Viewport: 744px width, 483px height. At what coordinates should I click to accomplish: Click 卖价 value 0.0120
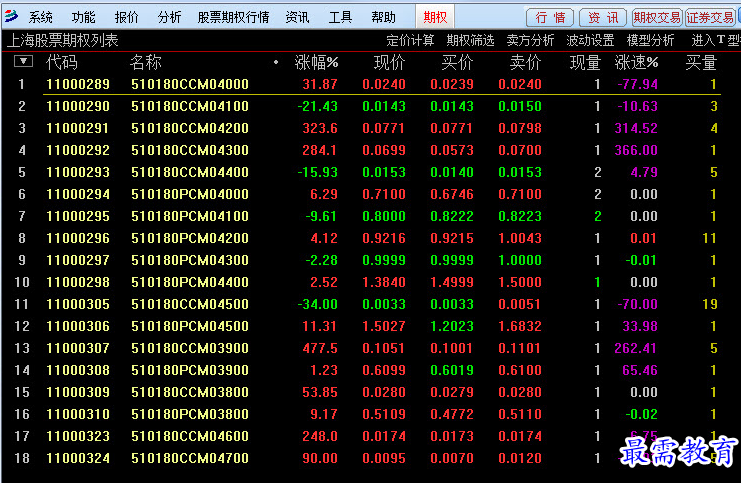520,458
